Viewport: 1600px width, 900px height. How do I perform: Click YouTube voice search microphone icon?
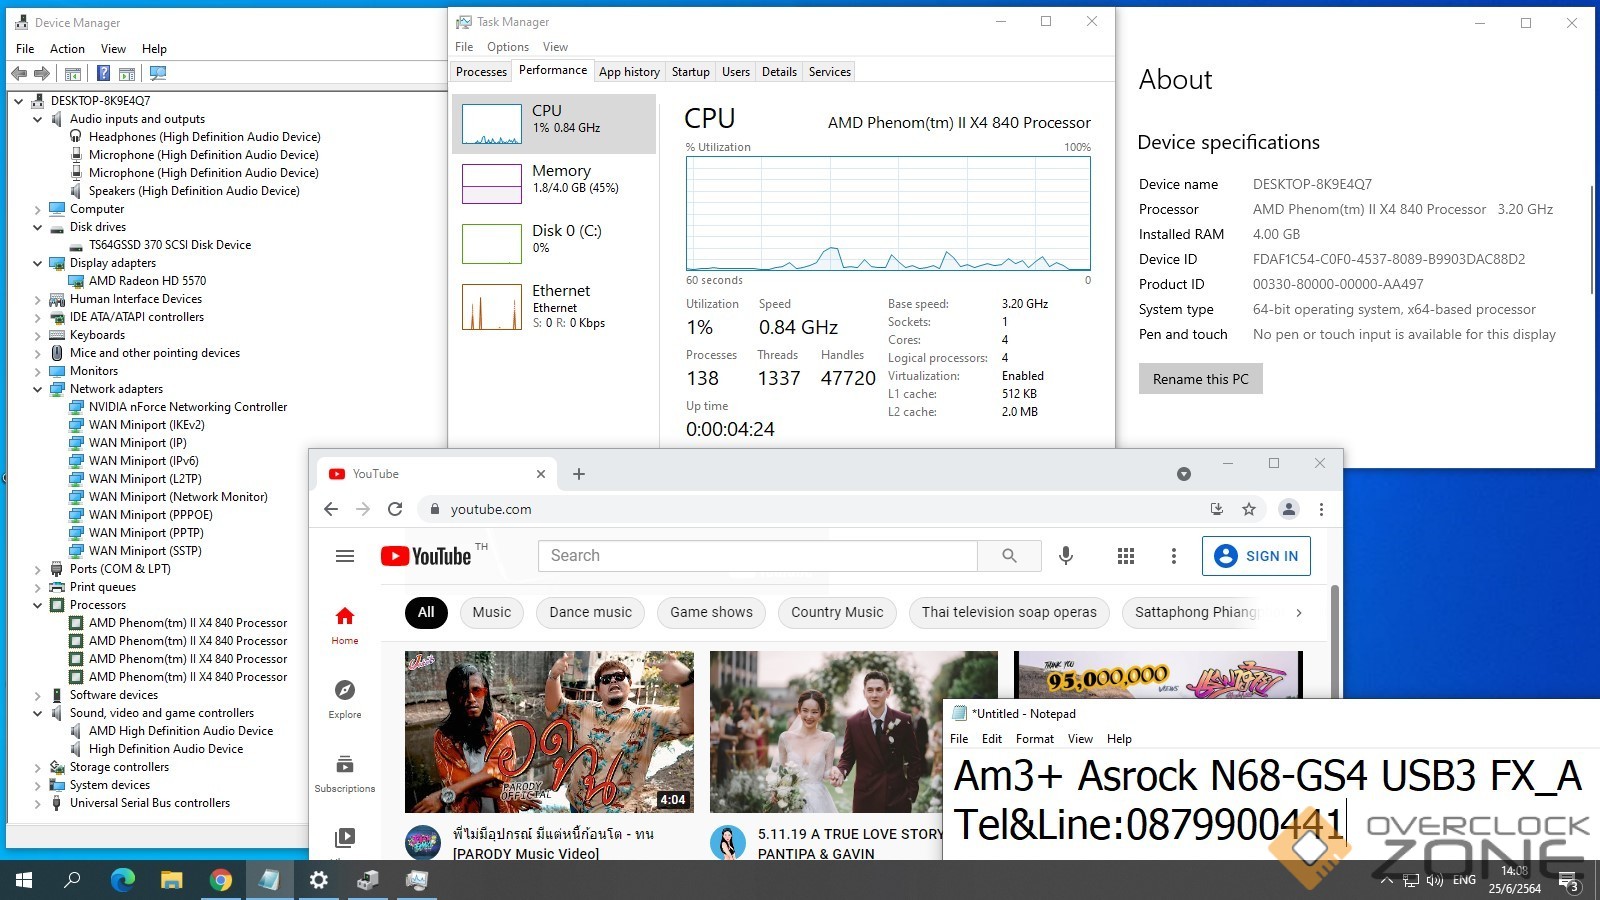1066,556
